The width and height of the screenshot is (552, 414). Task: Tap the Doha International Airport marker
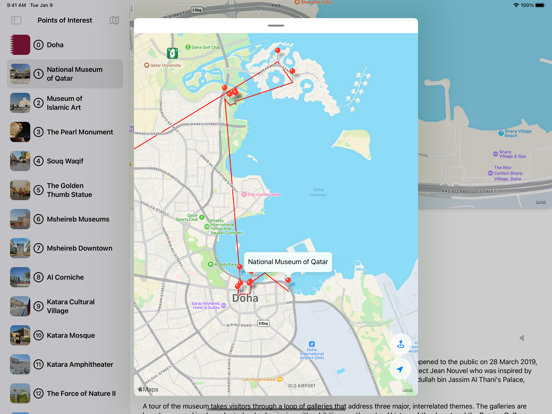click(312, 344)
